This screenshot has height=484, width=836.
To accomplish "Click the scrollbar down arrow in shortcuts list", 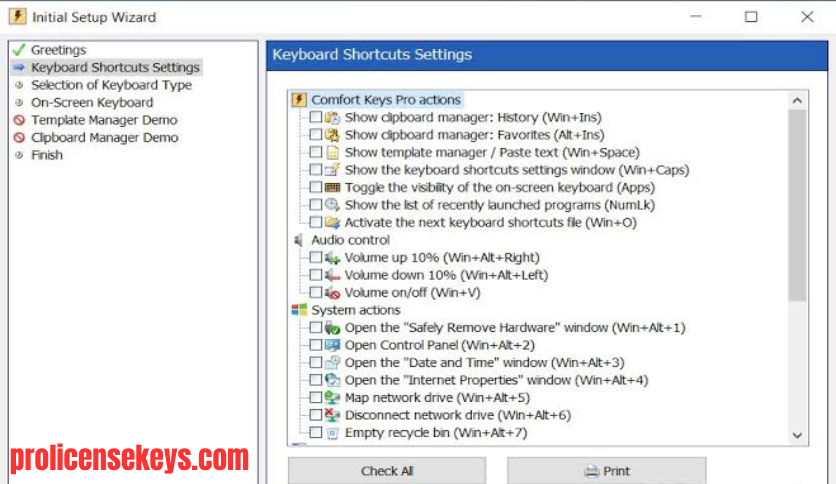I will (797, 435).
